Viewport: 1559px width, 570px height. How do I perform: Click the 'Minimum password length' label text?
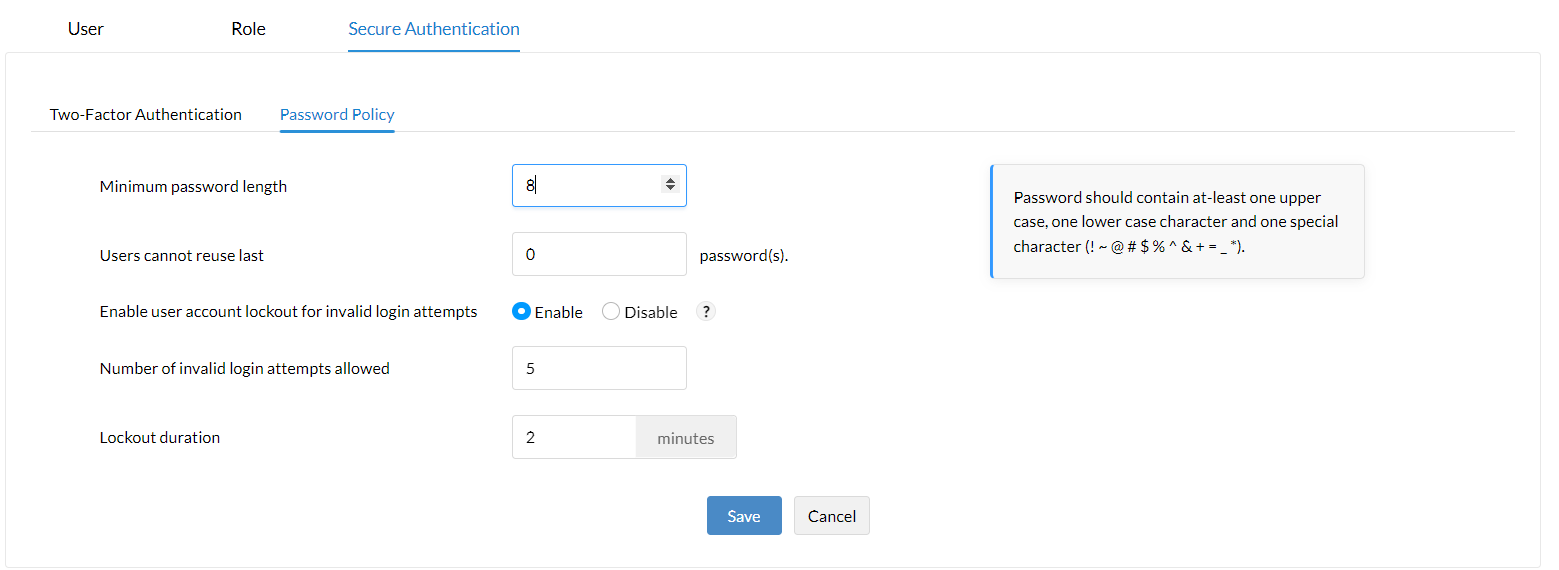[193, 186]
